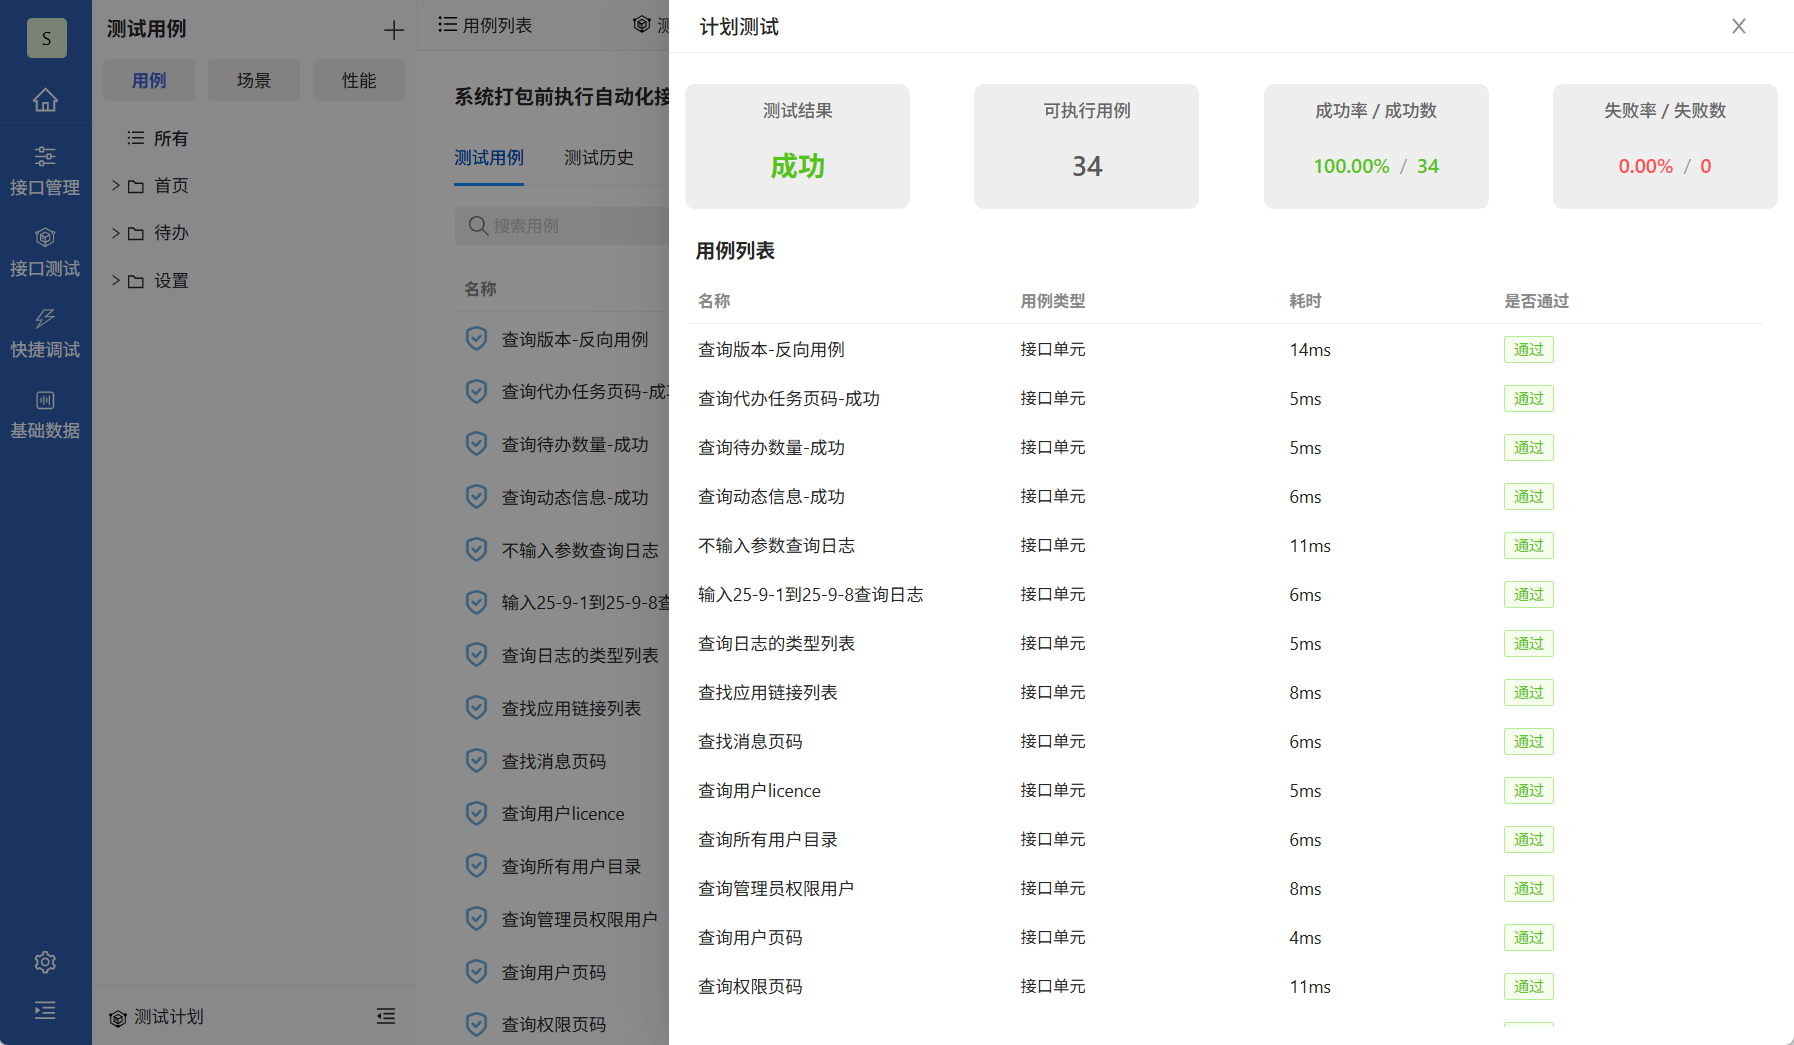Open 测试计划 at the bottom

[x=156, y=1016]
